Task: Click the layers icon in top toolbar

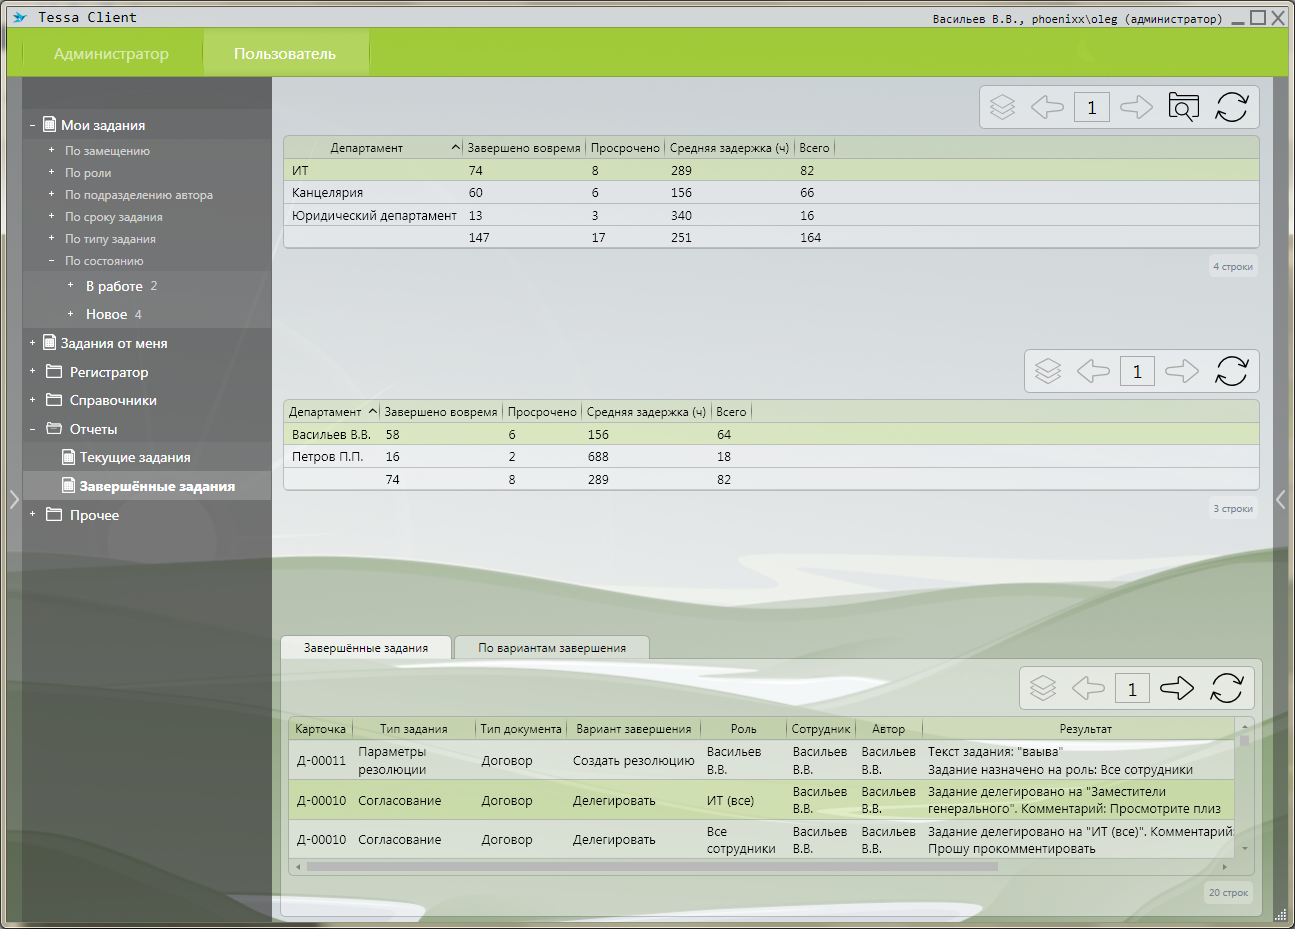Action: point(1002,107)
